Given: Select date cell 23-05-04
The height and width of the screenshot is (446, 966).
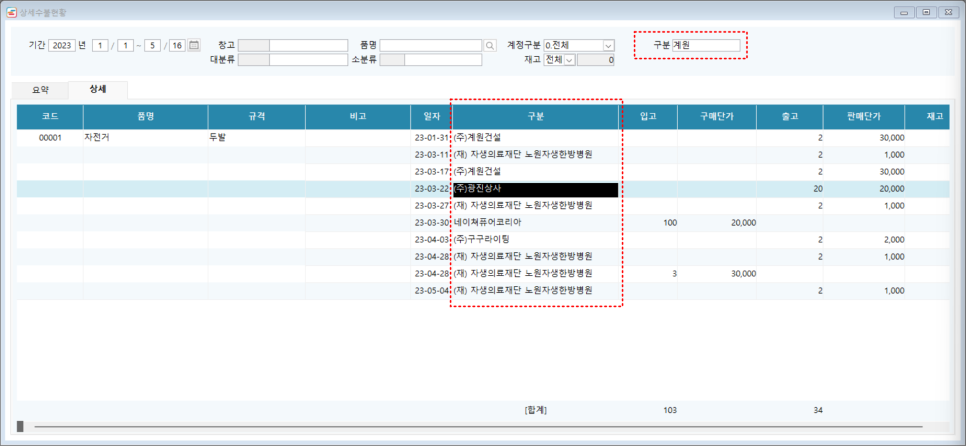Looking at the screenshot, I should click(x=431, y=290).
